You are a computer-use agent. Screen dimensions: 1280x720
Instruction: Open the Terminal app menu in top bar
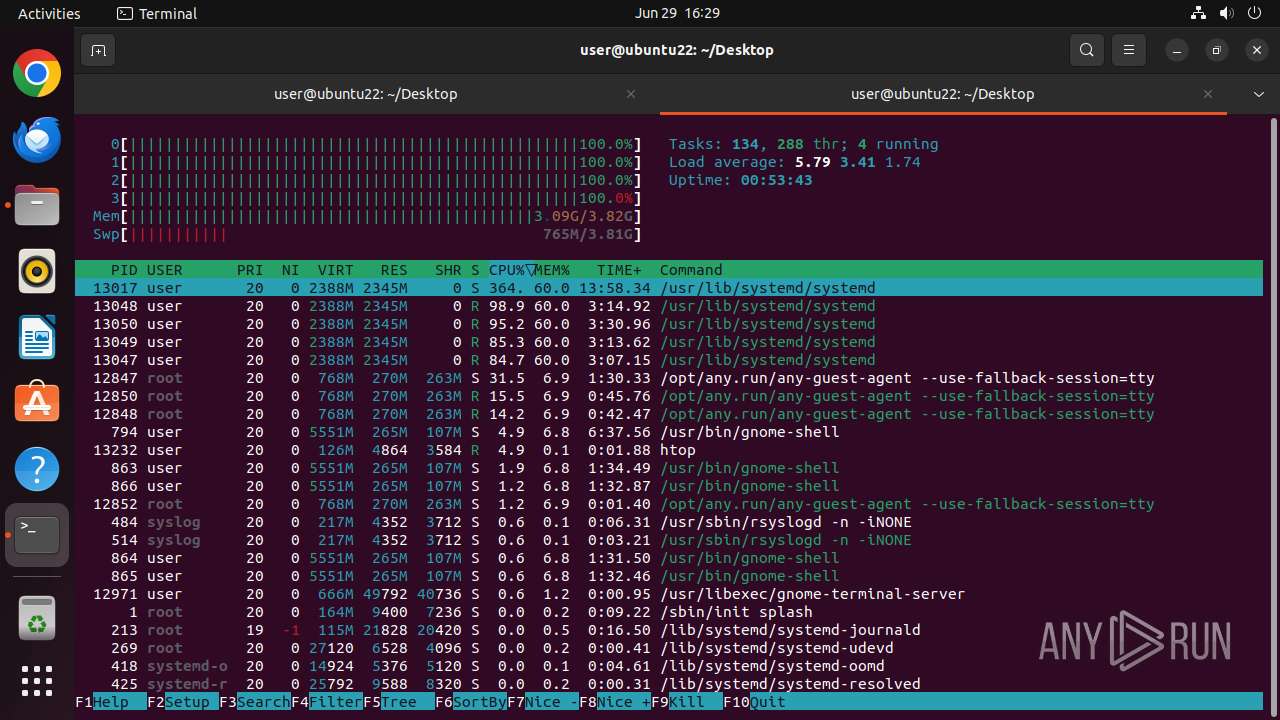pos(157,14)
